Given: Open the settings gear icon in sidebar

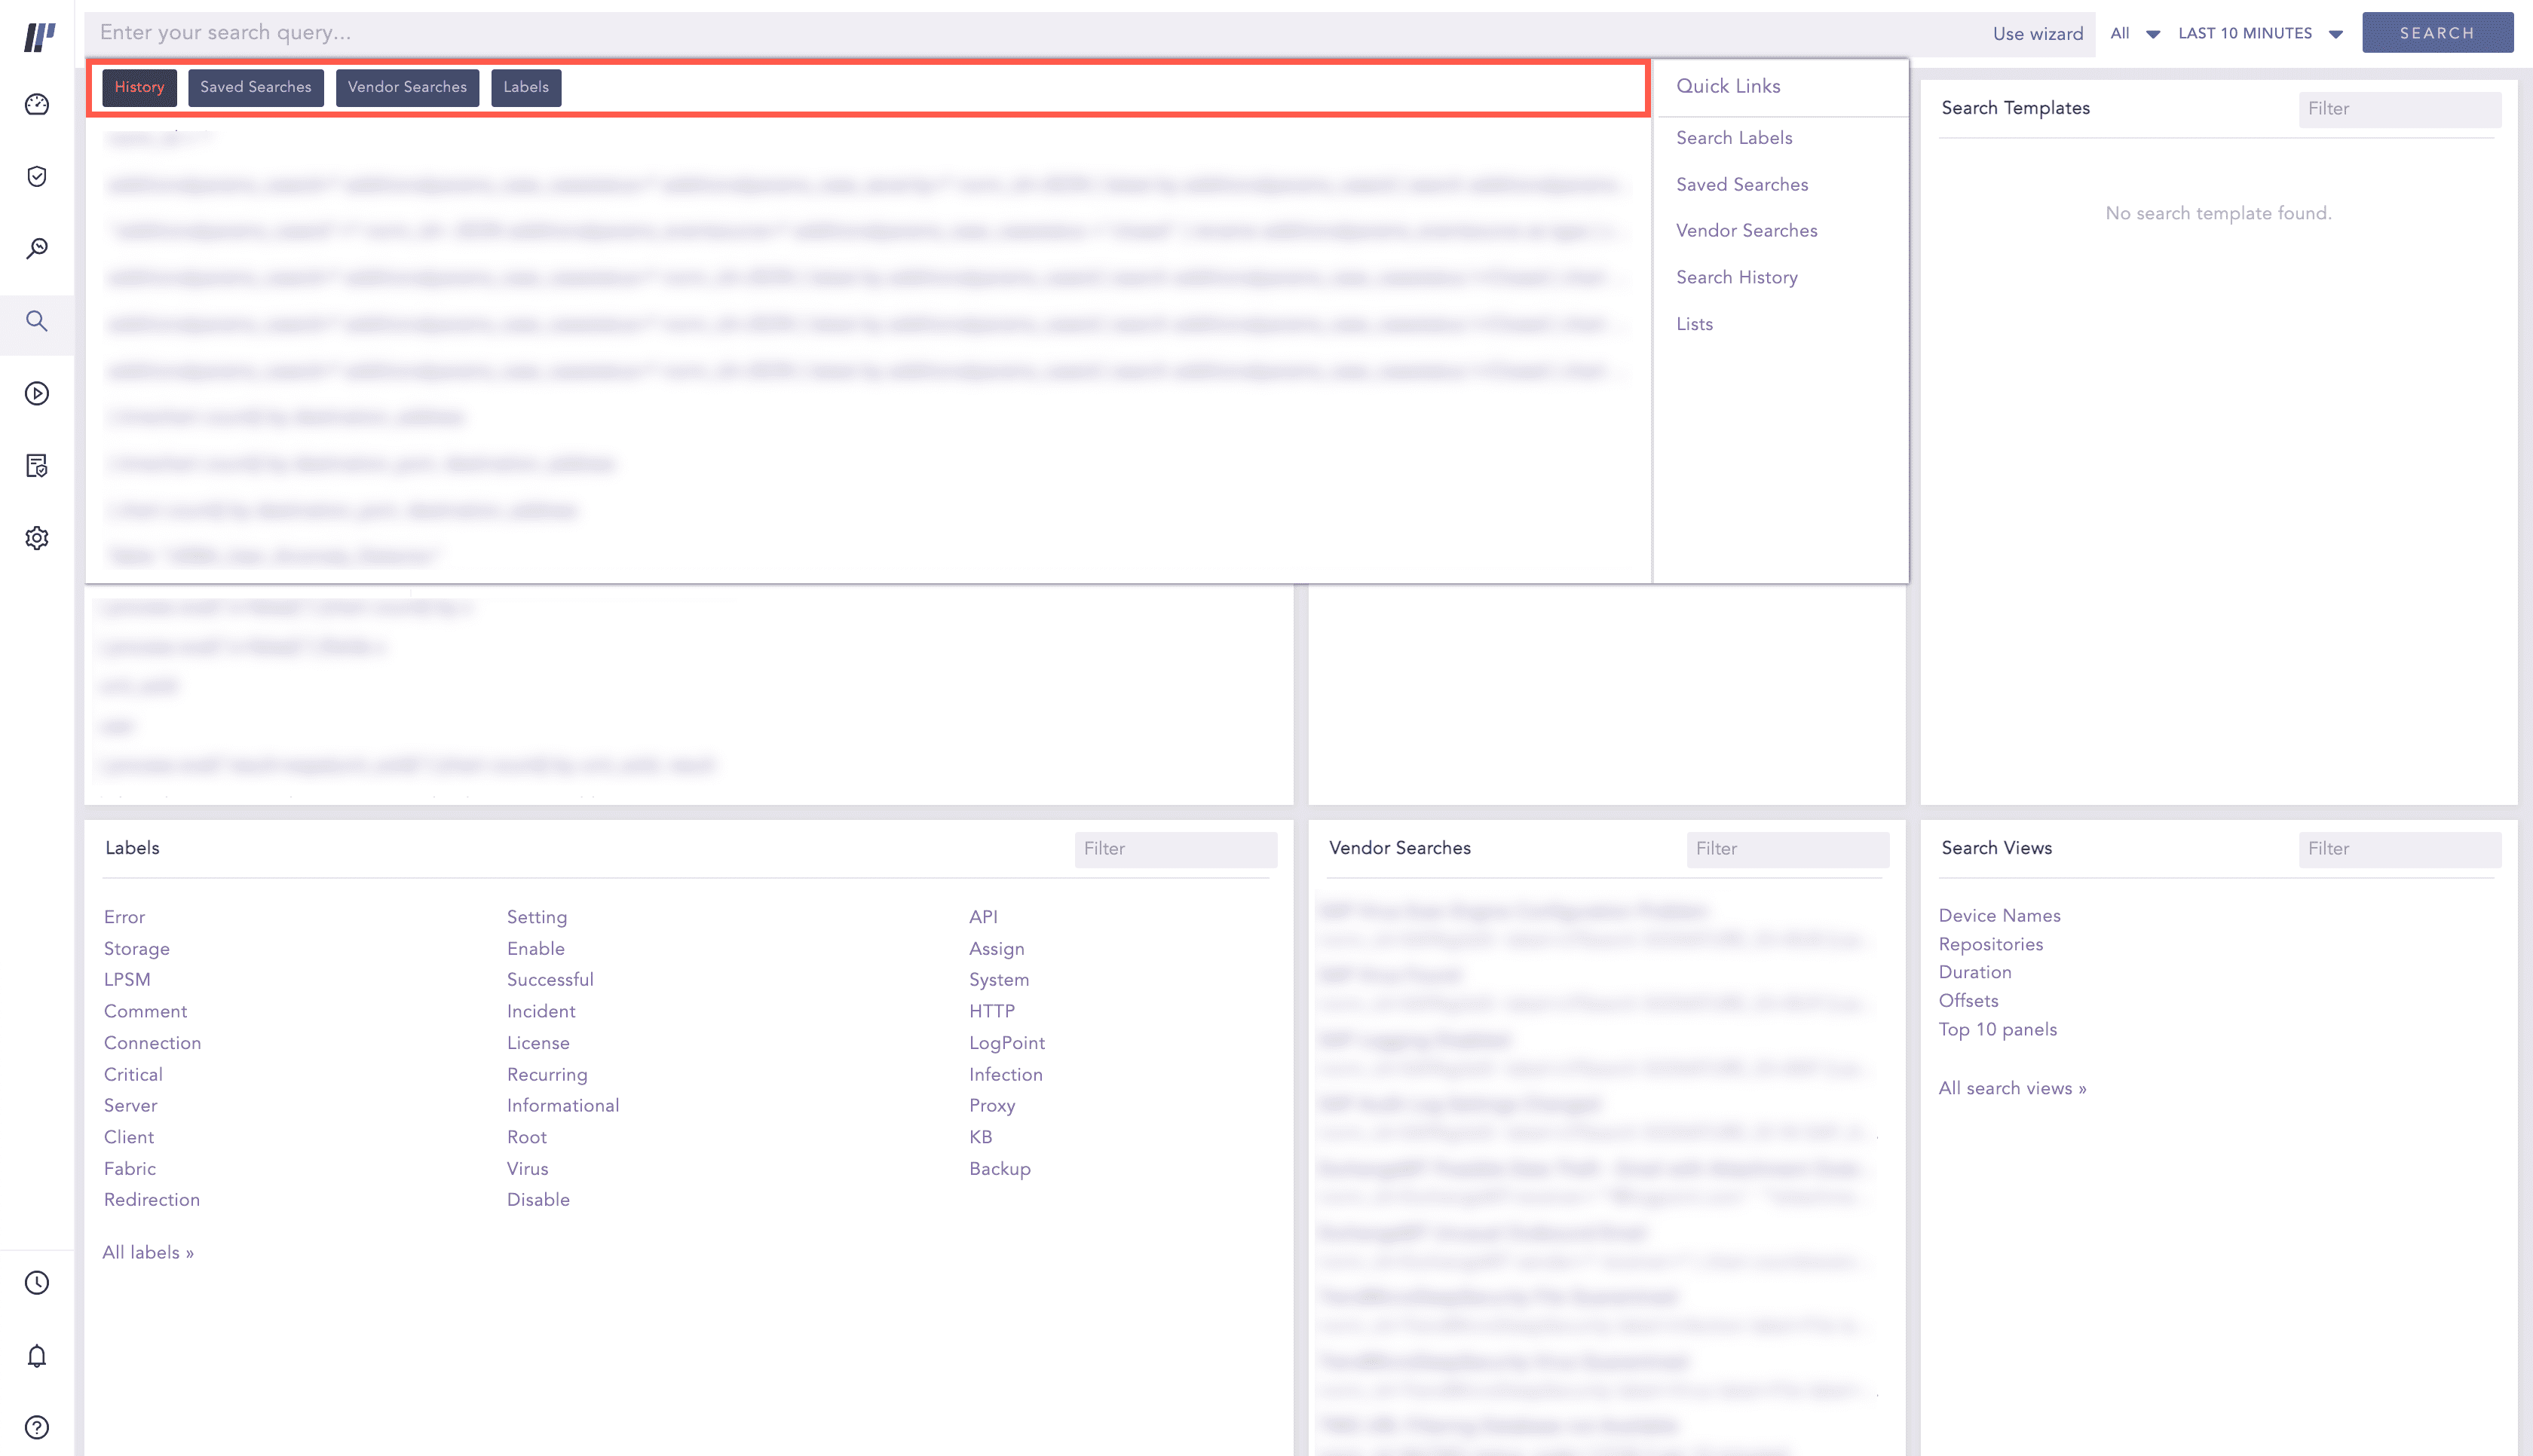Looking at the screenshot, I should (x=36, y=538).
